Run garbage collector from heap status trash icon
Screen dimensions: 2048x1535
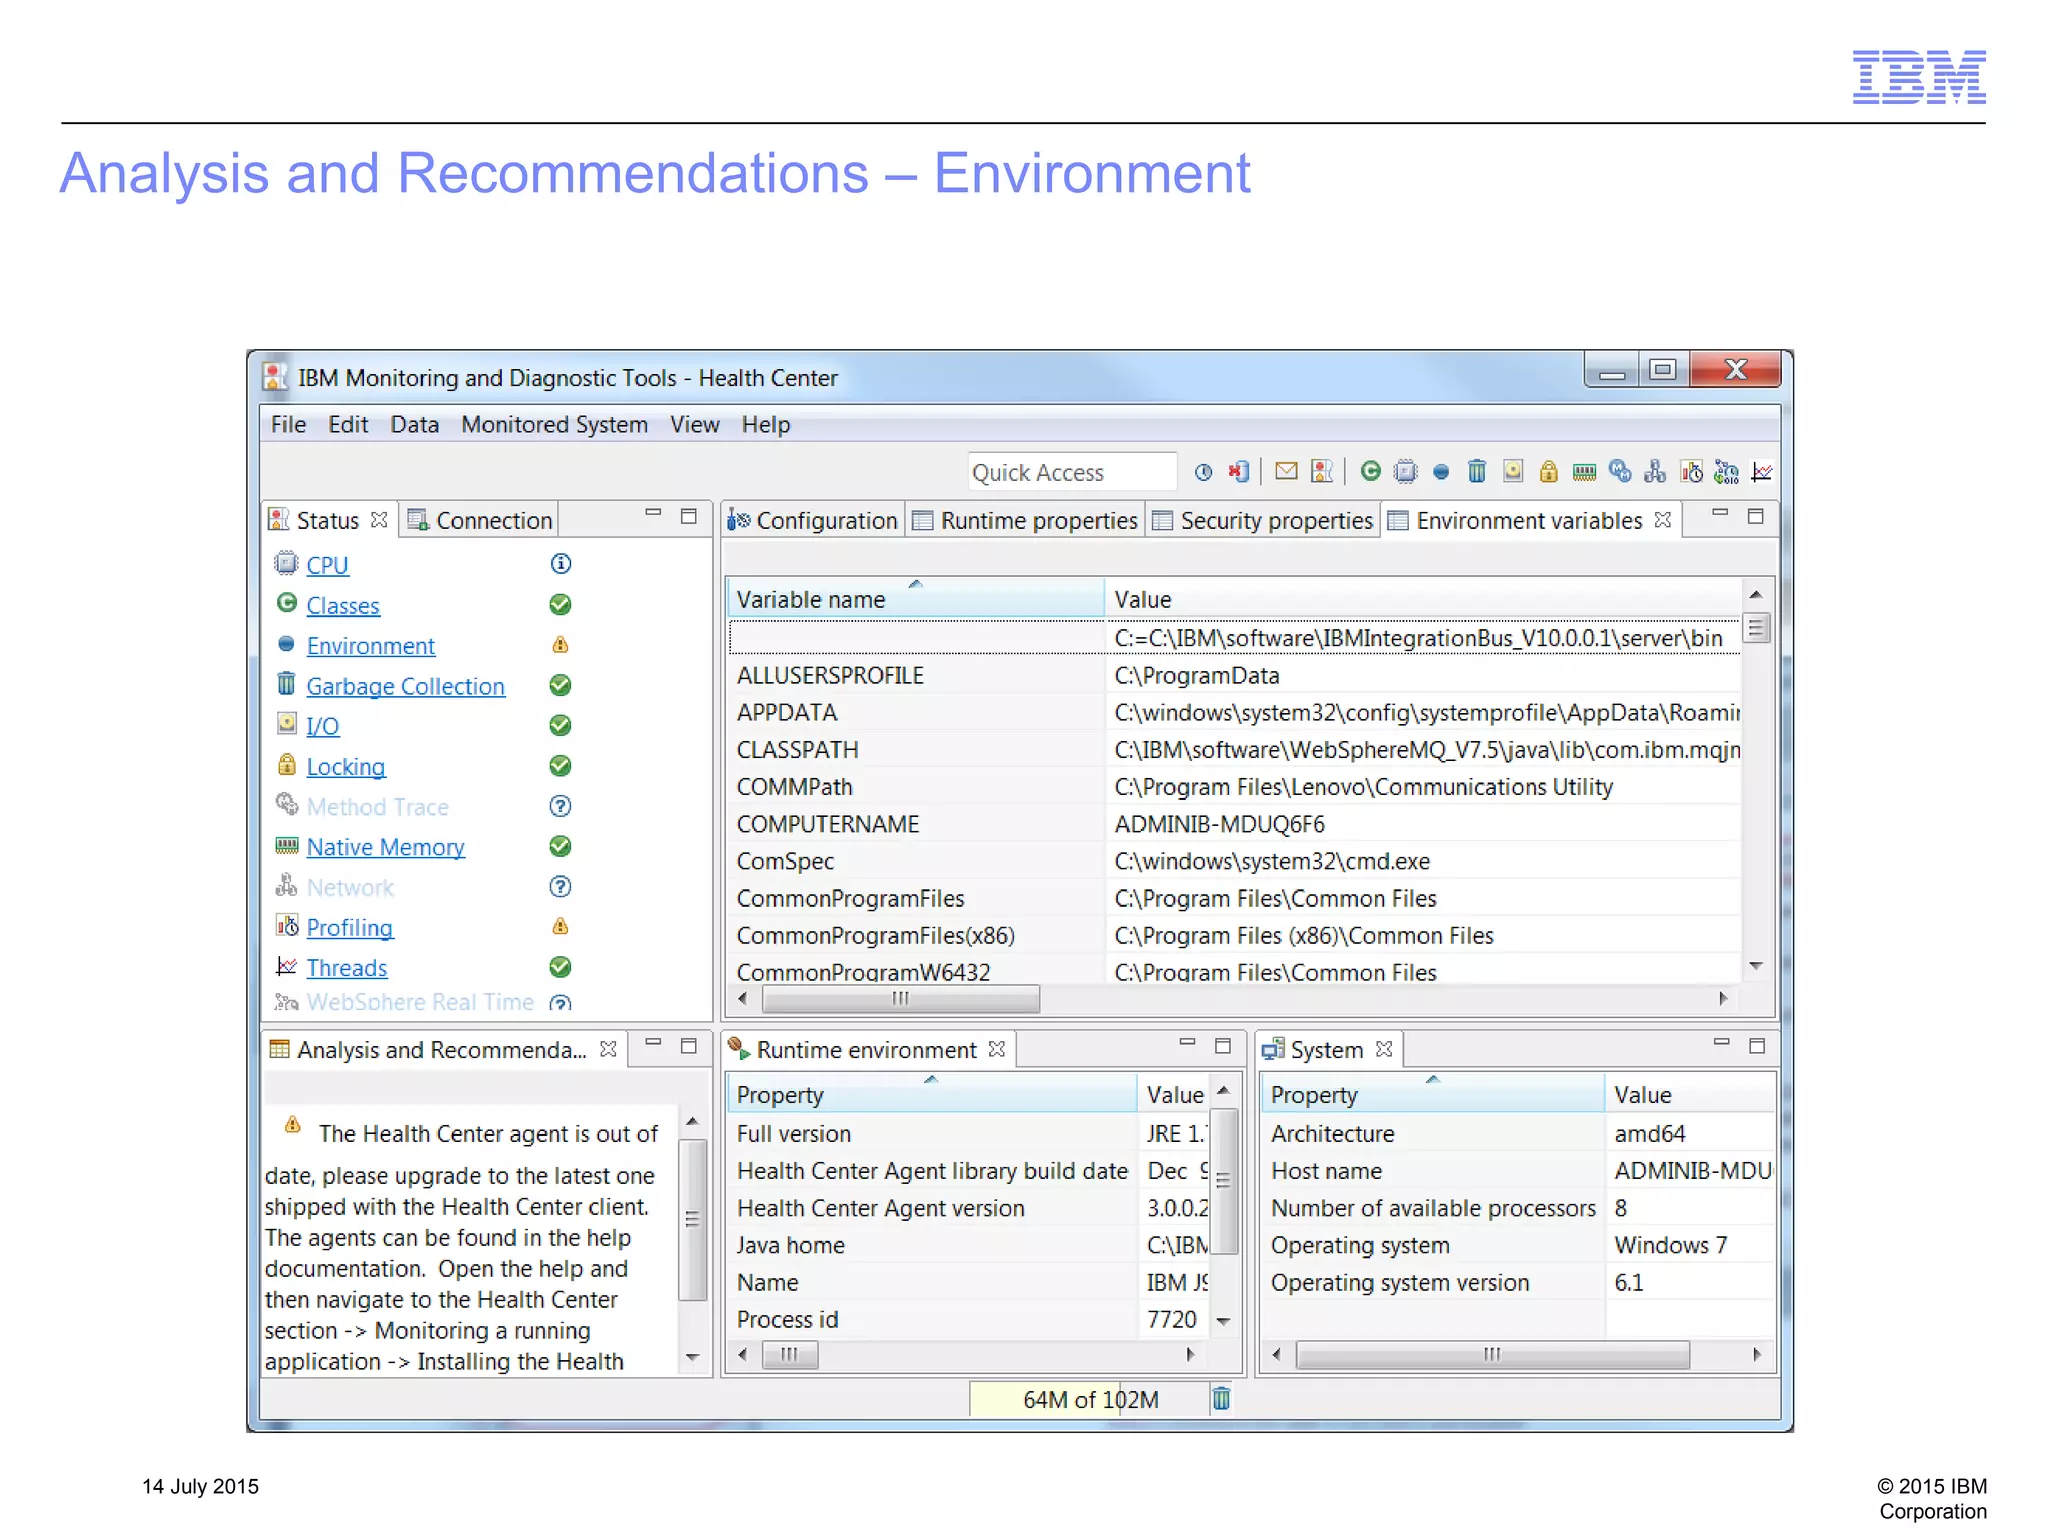(x=1221, y=1398)
